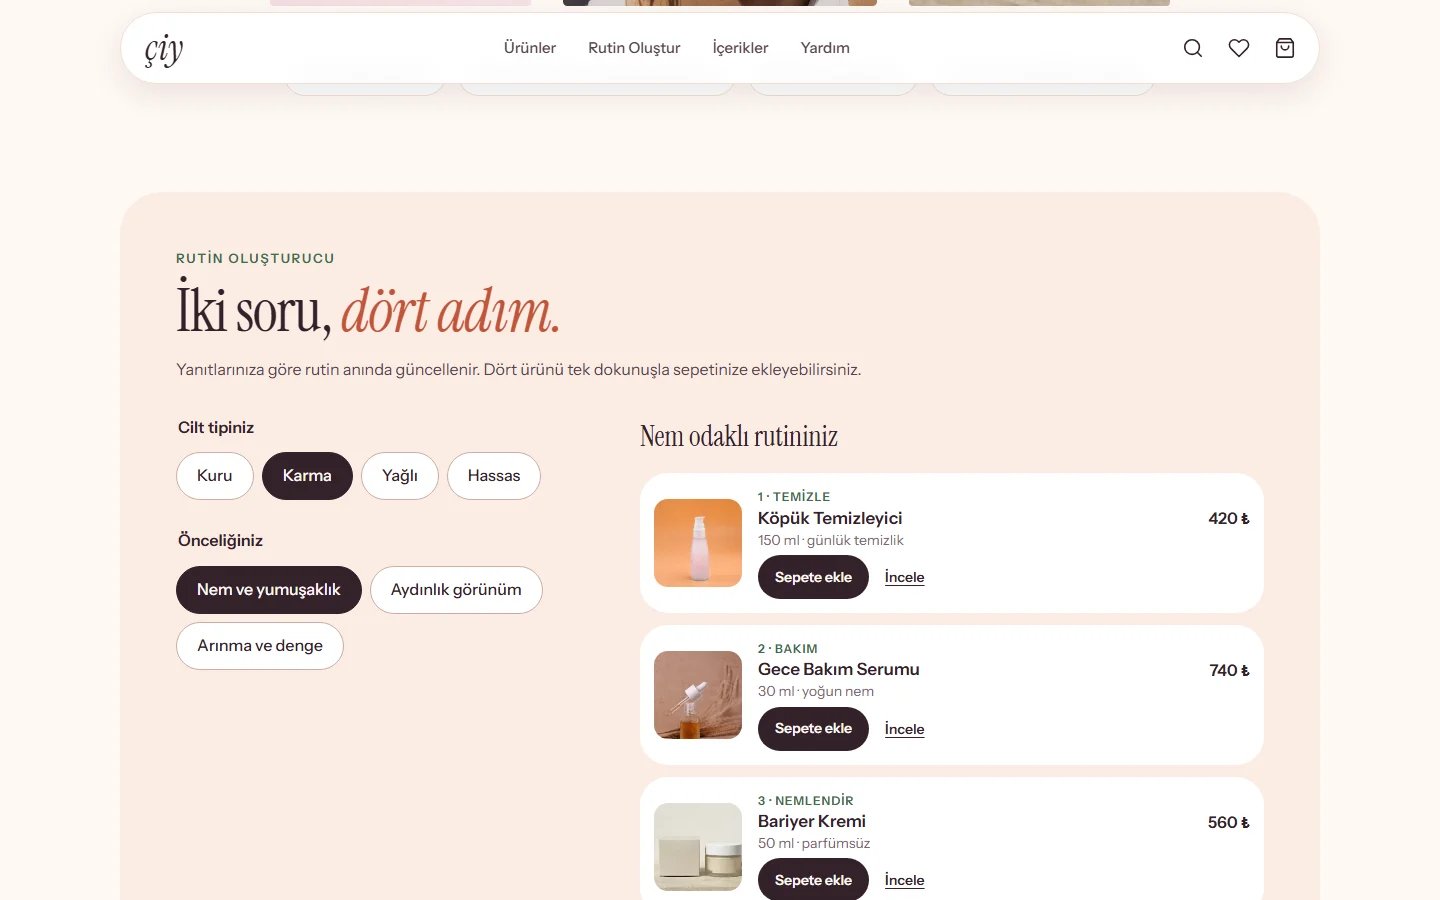Open Bariyer Kremi product thumbnail
Screen dimensions: 1440x900
tap(698, 847)
